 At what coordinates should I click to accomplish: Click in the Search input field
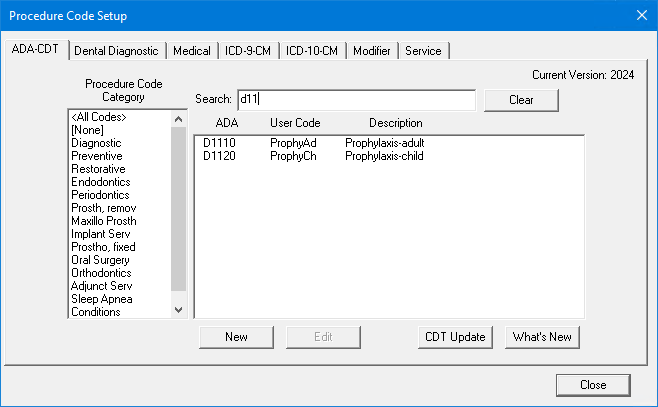(x=355, y=100)
